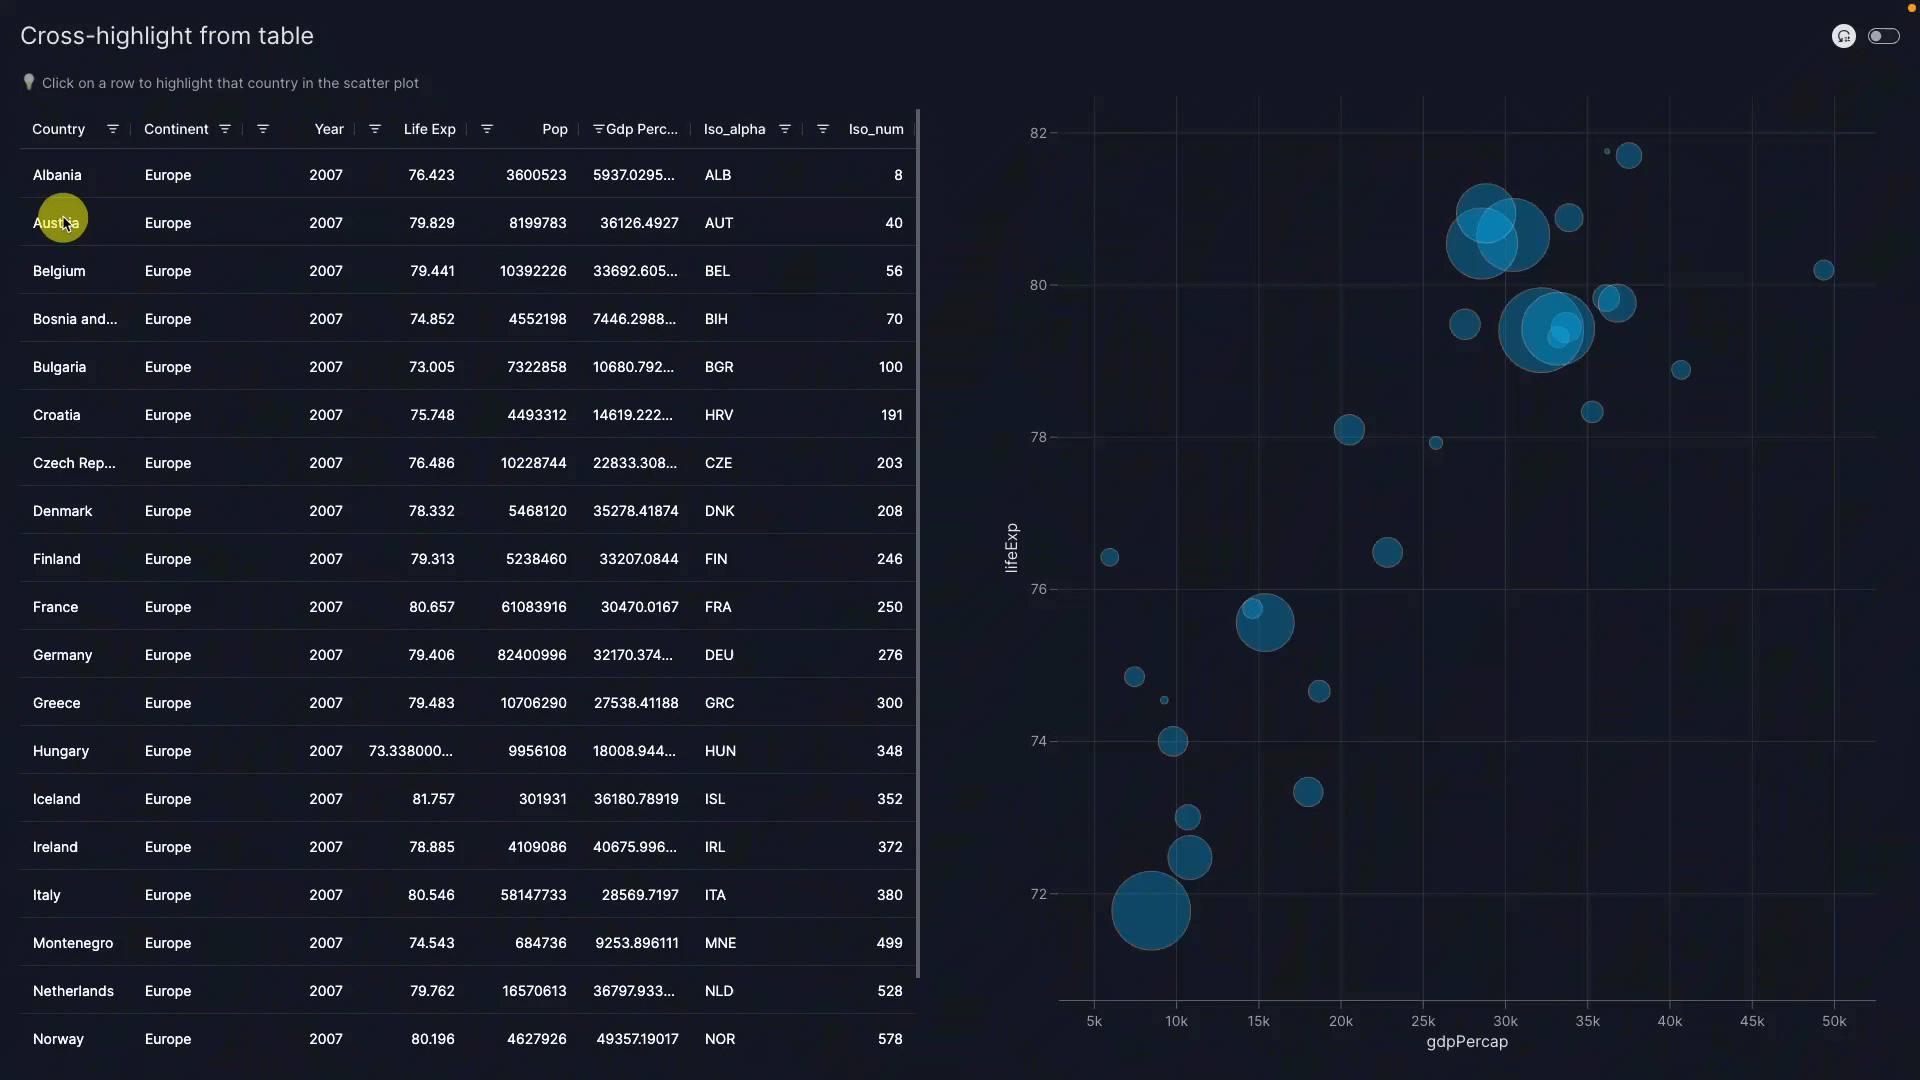Open the Continent column filter menu

pos(225,129)
